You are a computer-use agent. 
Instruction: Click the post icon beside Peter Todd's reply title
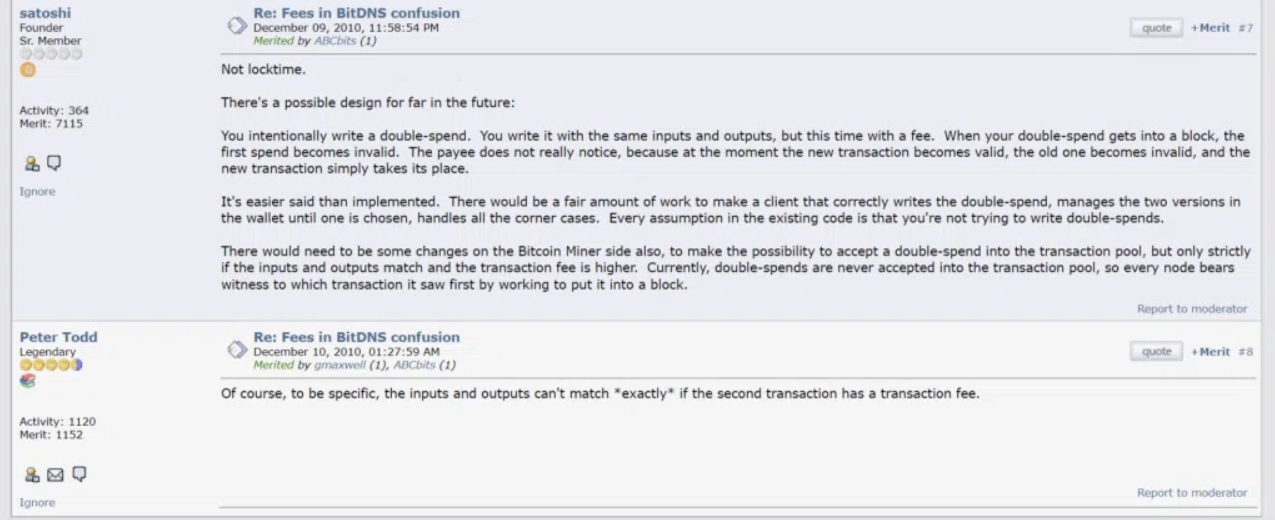(237, 350)
